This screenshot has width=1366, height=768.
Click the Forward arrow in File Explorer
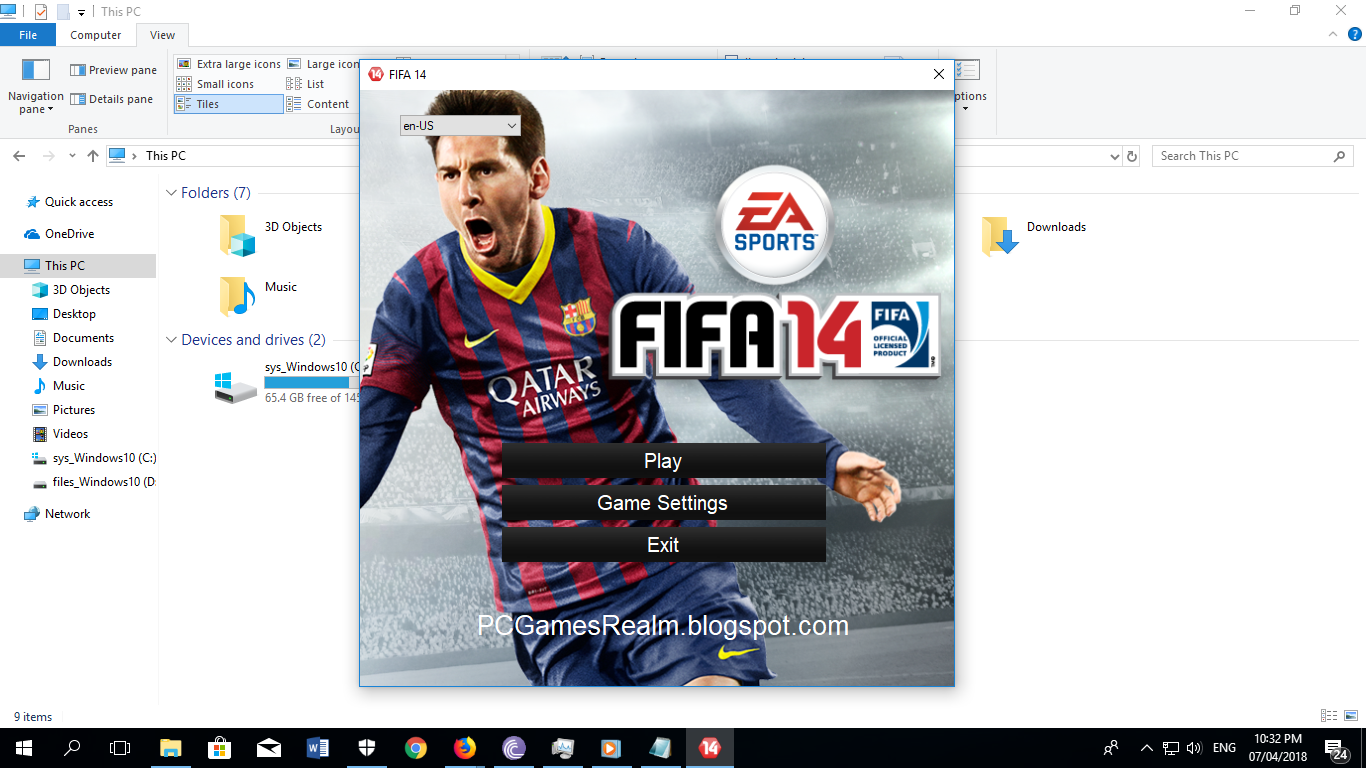(48, 156)
